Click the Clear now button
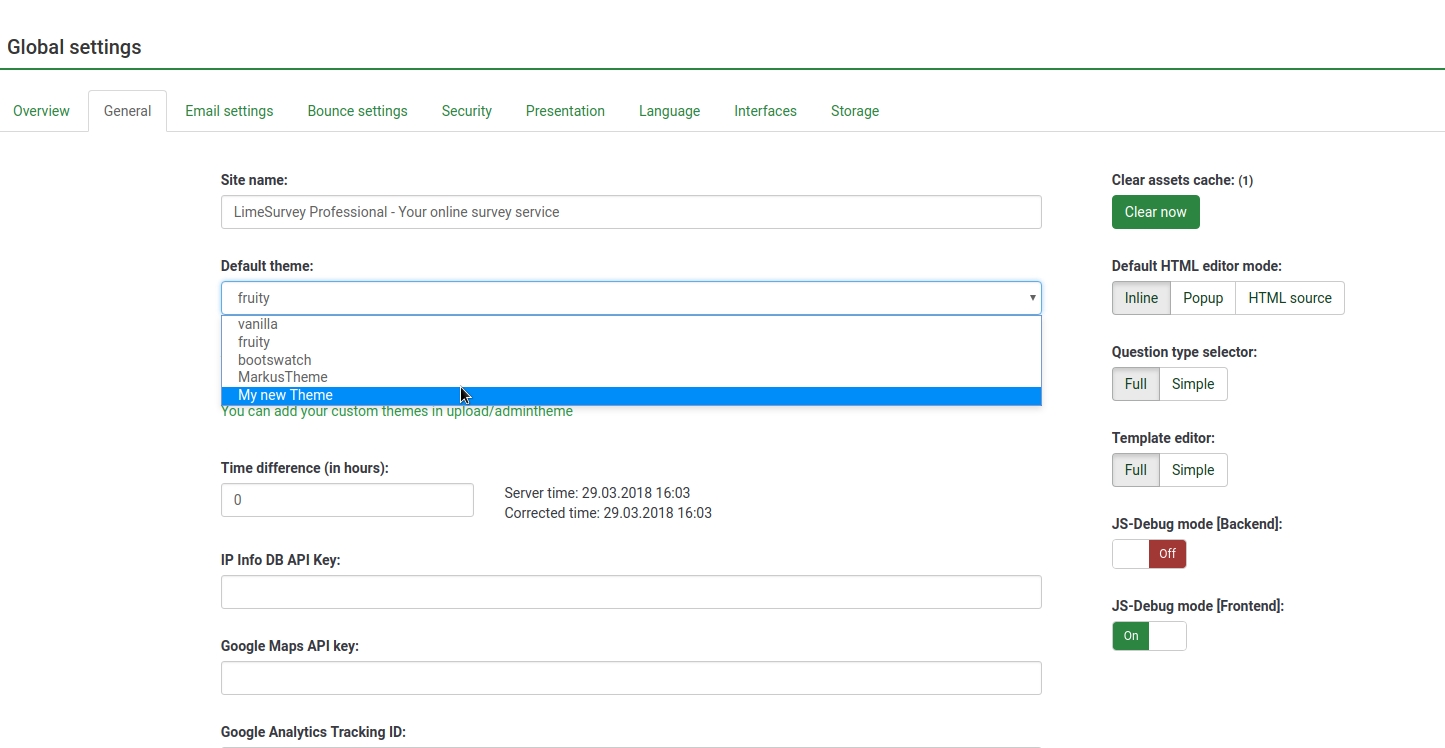 [x=1155, y=212]
